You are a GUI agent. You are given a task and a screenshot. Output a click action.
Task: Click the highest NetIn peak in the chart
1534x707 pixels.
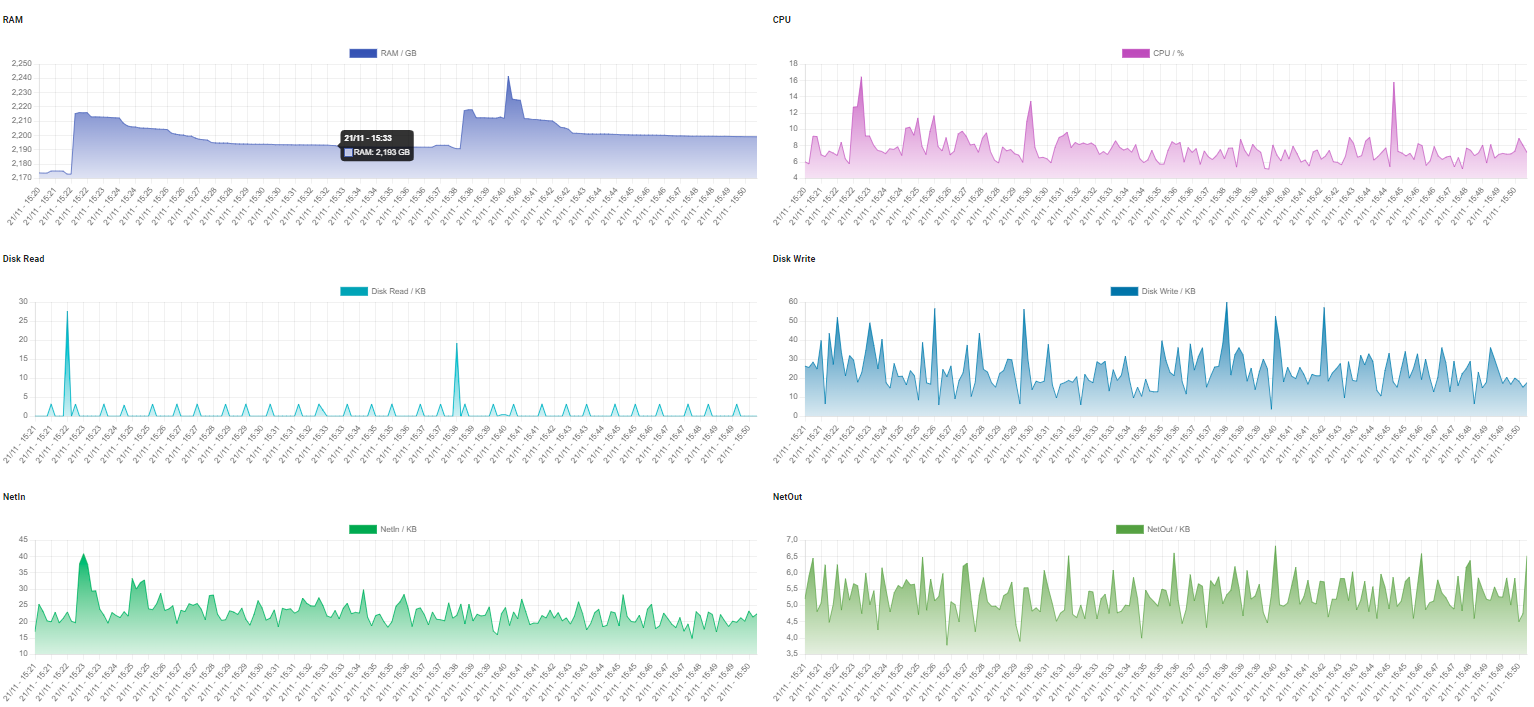(x=84, y=554)
